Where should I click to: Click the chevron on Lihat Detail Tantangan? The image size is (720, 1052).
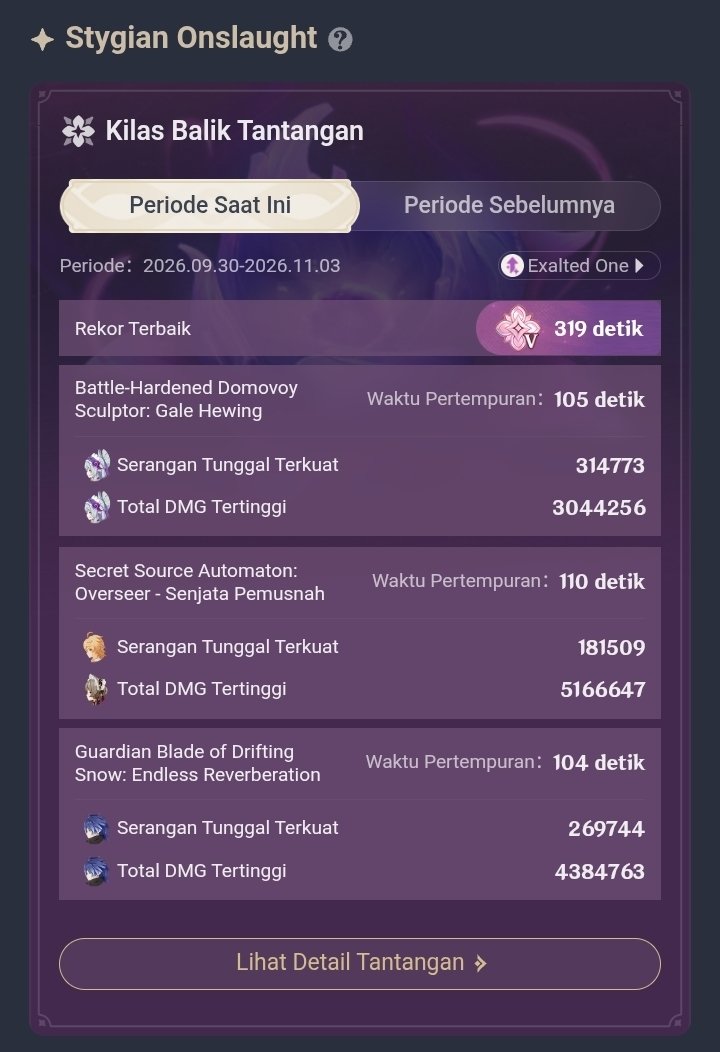tap(480, 964)
